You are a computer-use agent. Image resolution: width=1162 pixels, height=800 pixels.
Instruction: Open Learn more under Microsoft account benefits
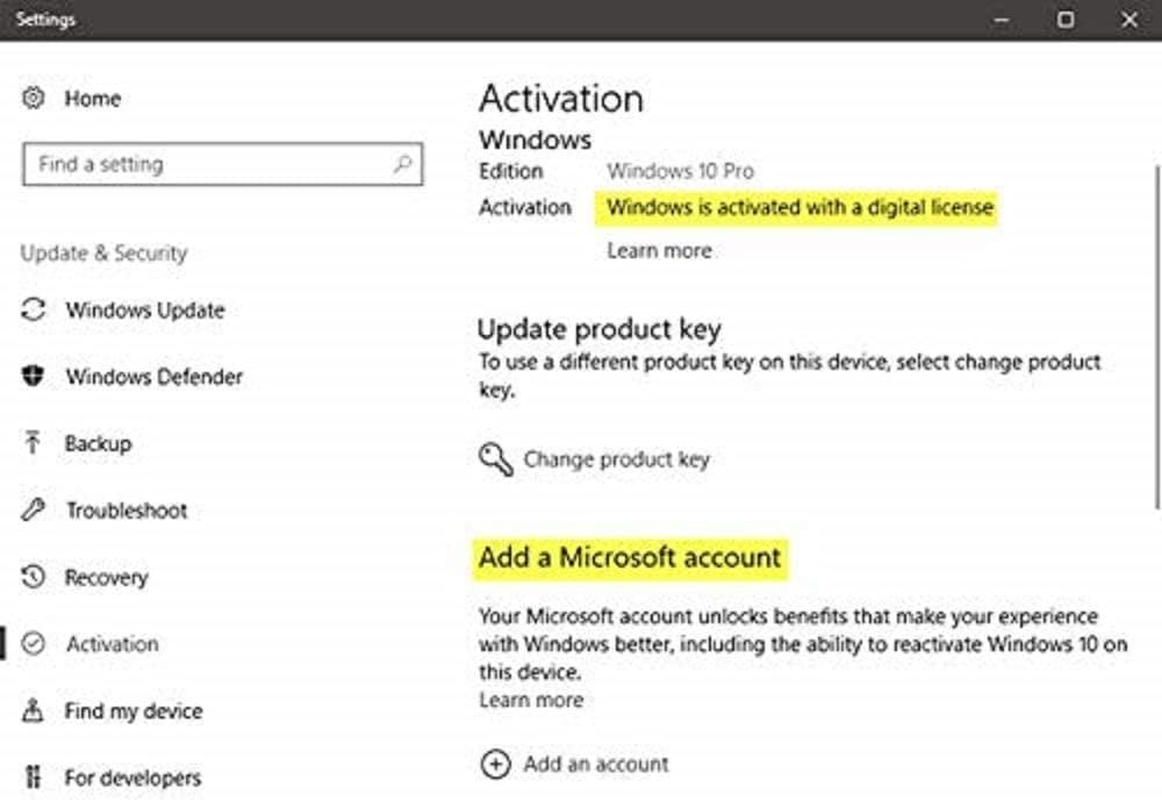tap(531, 700)
